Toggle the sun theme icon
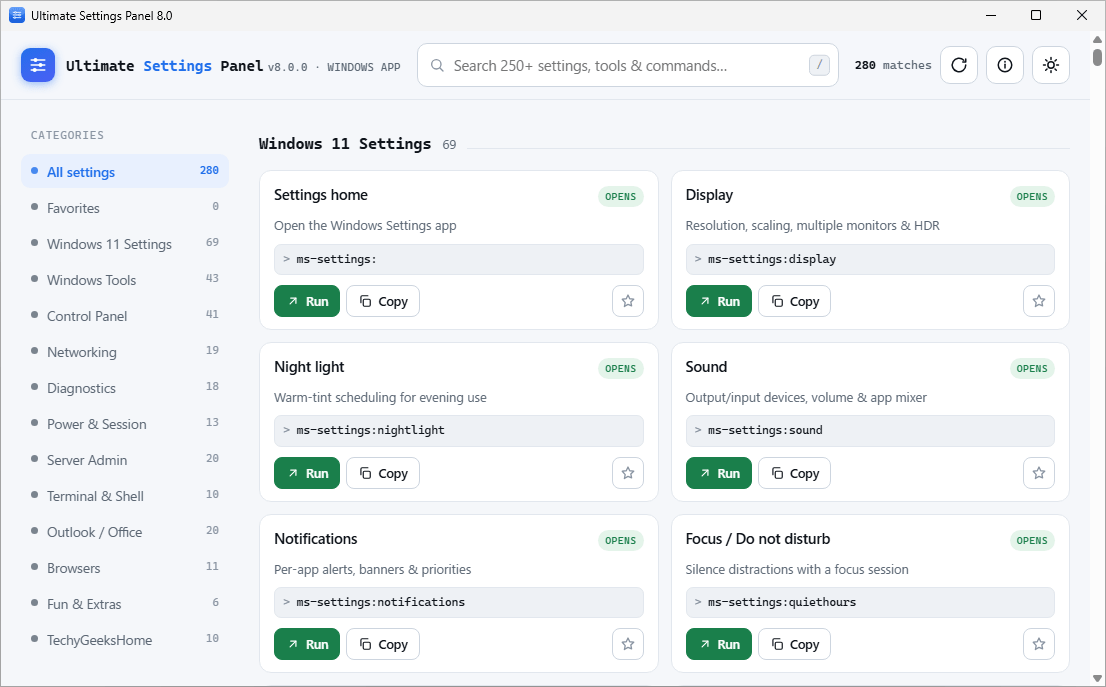 point(1050,65)
